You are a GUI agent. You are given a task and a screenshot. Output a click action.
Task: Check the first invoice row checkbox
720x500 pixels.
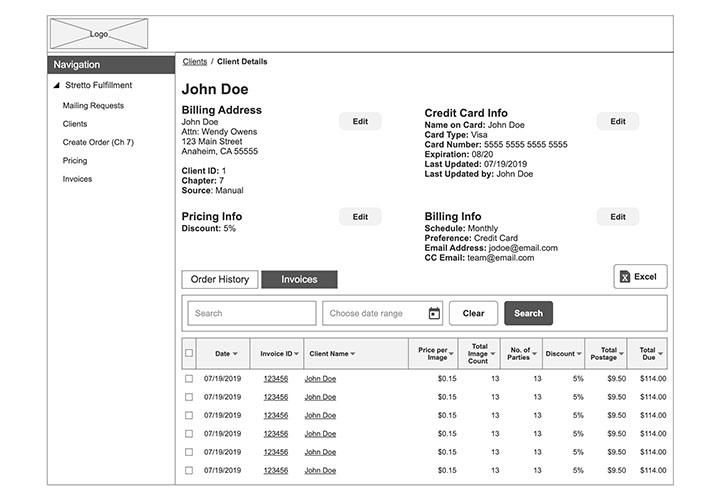pyautogui.click(x=189, y=379)
